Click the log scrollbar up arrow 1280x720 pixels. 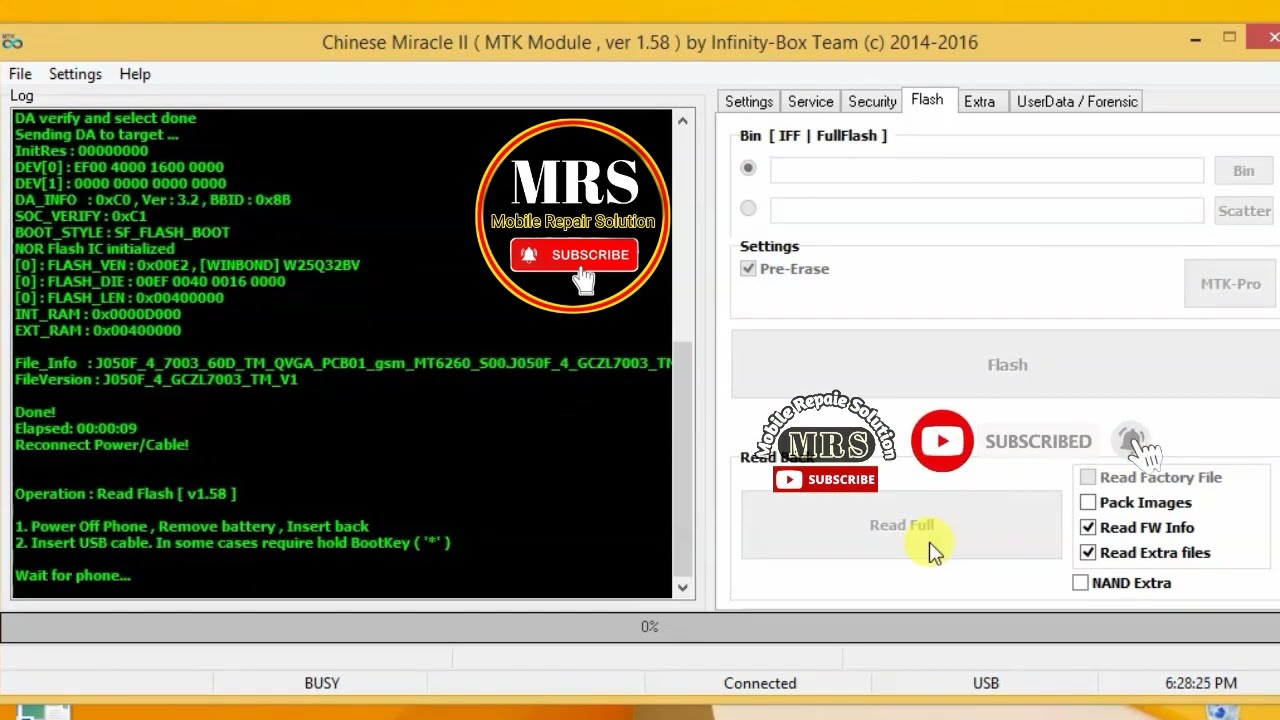click(x=683, y=121)
